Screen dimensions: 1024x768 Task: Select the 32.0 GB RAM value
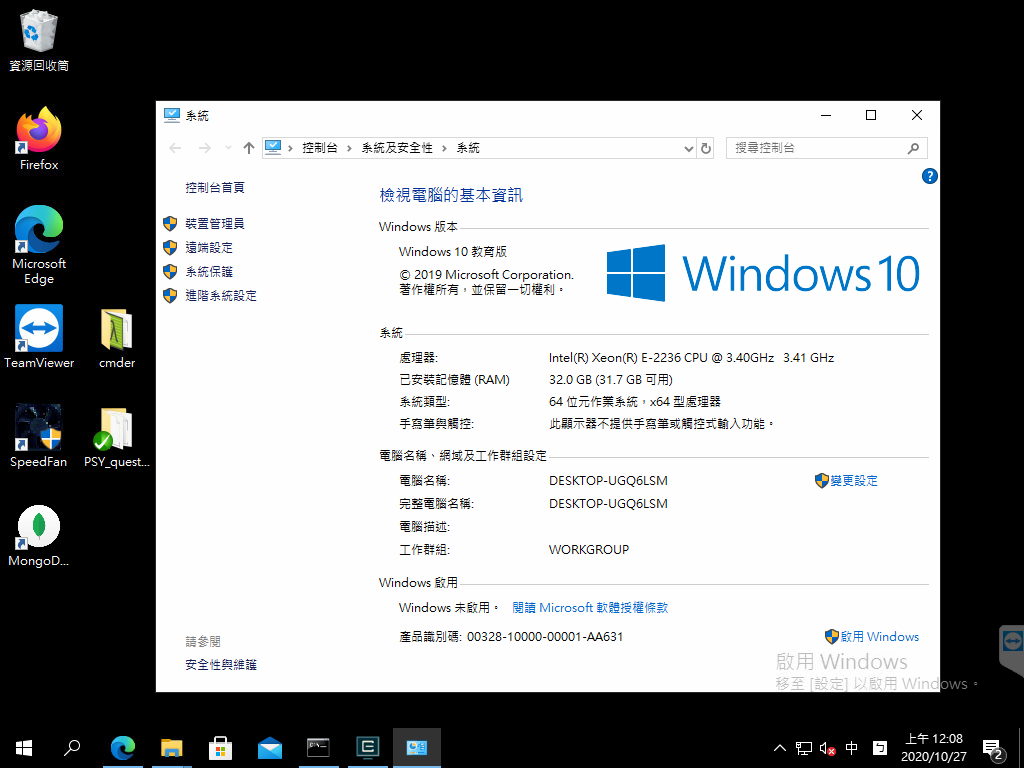pos(611,379)
